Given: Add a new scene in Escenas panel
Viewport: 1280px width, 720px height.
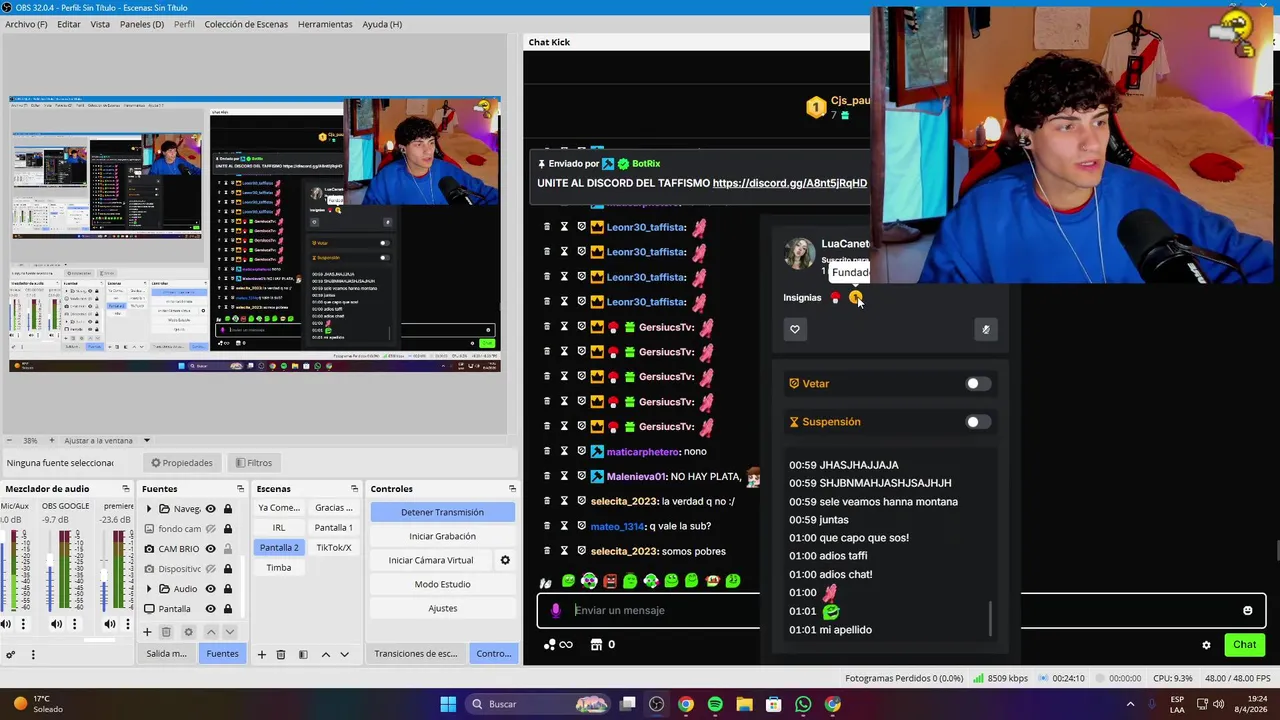Looking at the screenshot, I should click(x=261, y=654).
